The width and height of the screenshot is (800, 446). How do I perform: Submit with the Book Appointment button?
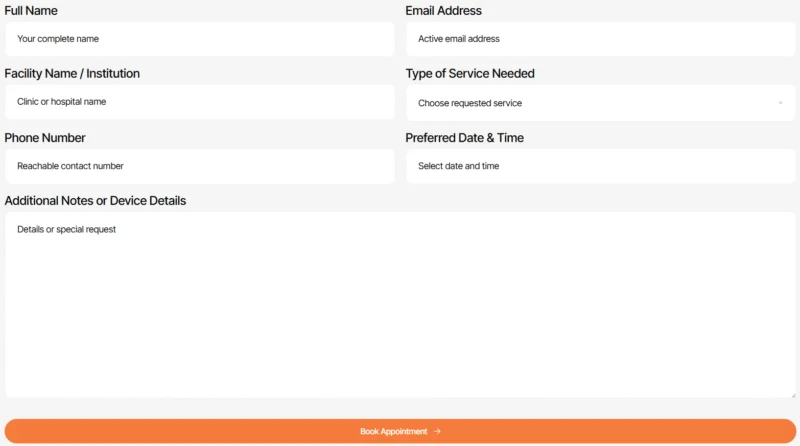tap(400, 431)
